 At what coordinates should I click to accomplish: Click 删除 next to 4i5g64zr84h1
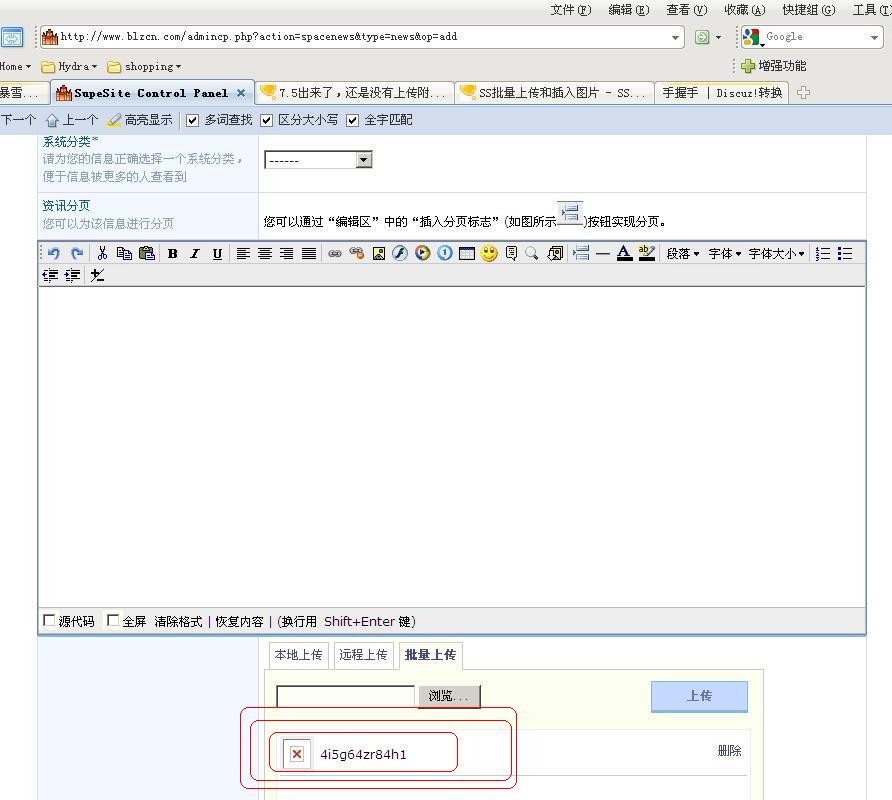tap(729, 751)
